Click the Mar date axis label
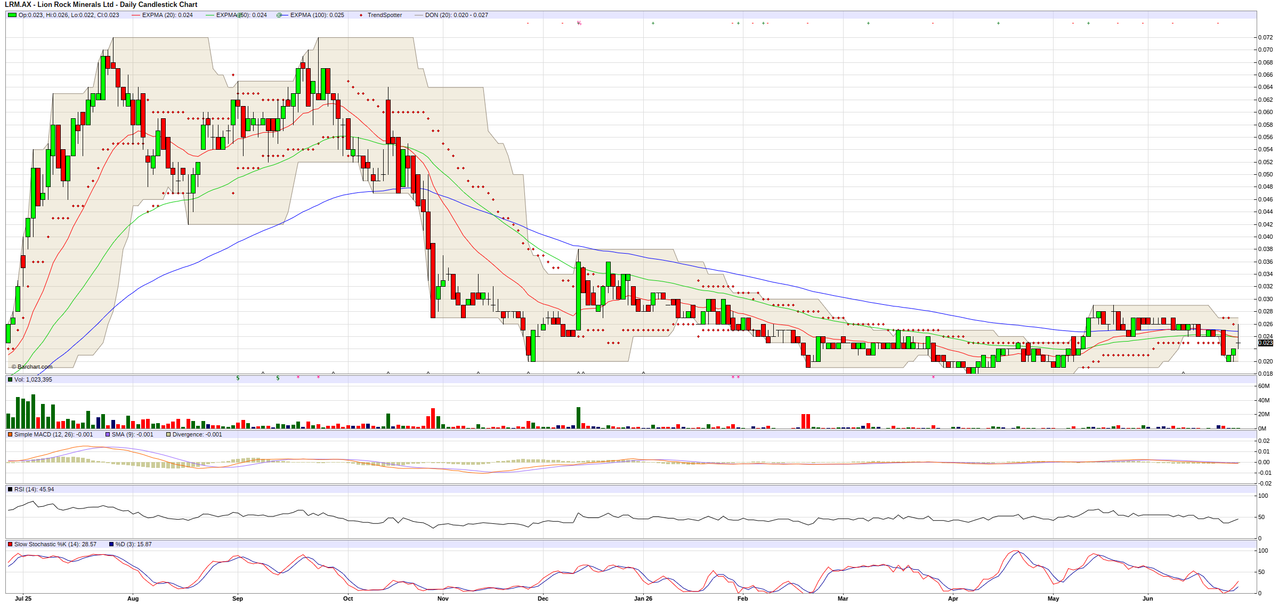 843,598
